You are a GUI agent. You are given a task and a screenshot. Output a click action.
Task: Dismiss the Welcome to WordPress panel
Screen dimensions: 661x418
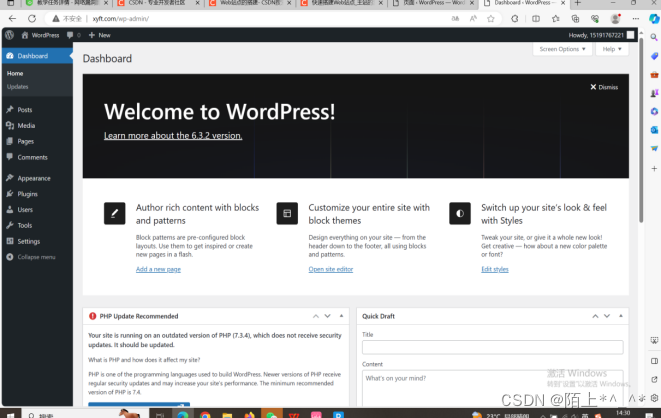point(604,87)
